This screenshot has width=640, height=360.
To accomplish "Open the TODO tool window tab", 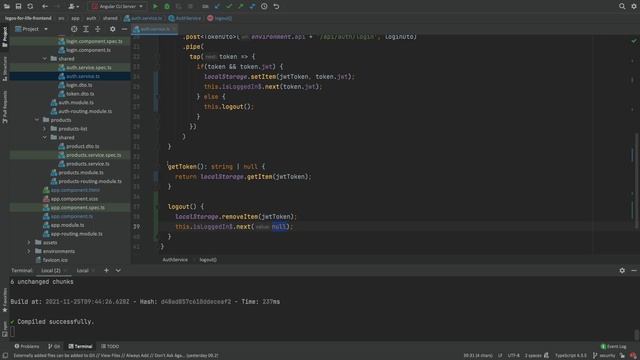I will coord(110,346).
